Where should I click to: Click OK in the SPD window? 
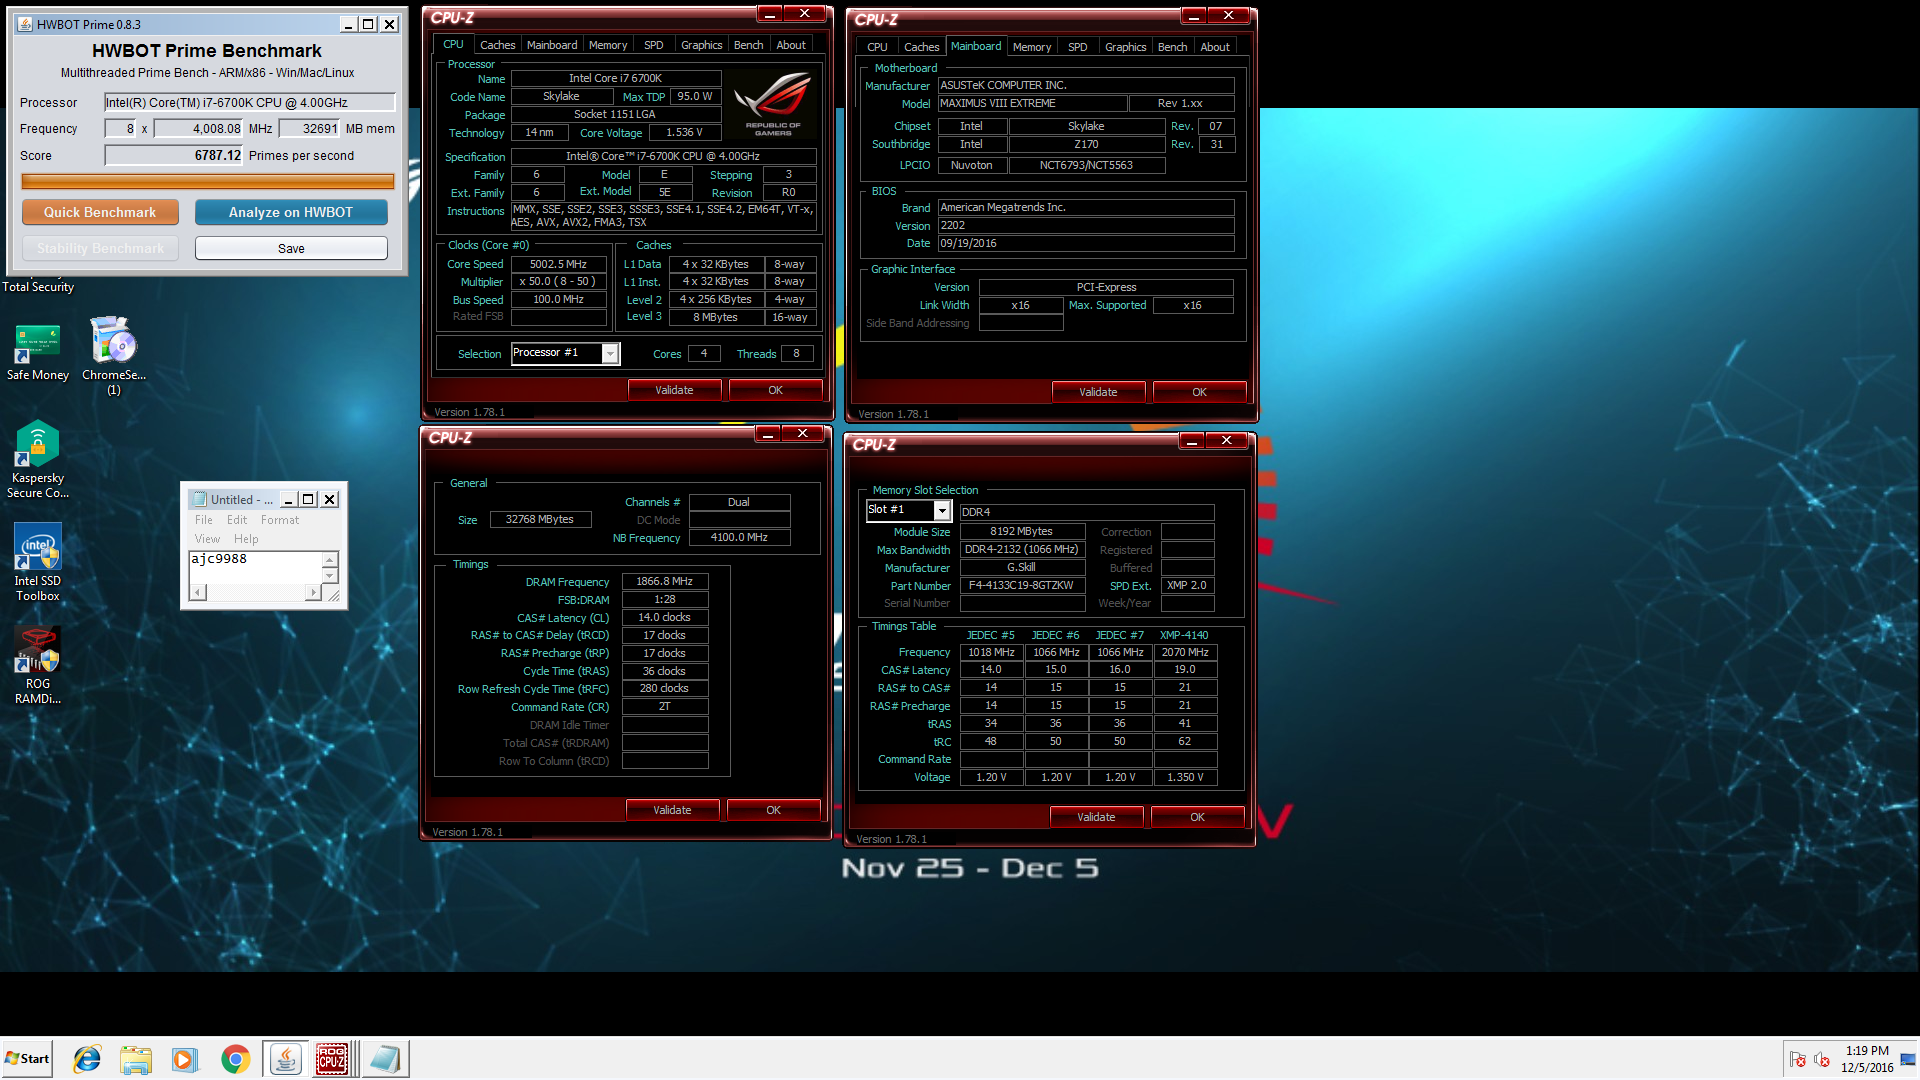click(1197, 817)
